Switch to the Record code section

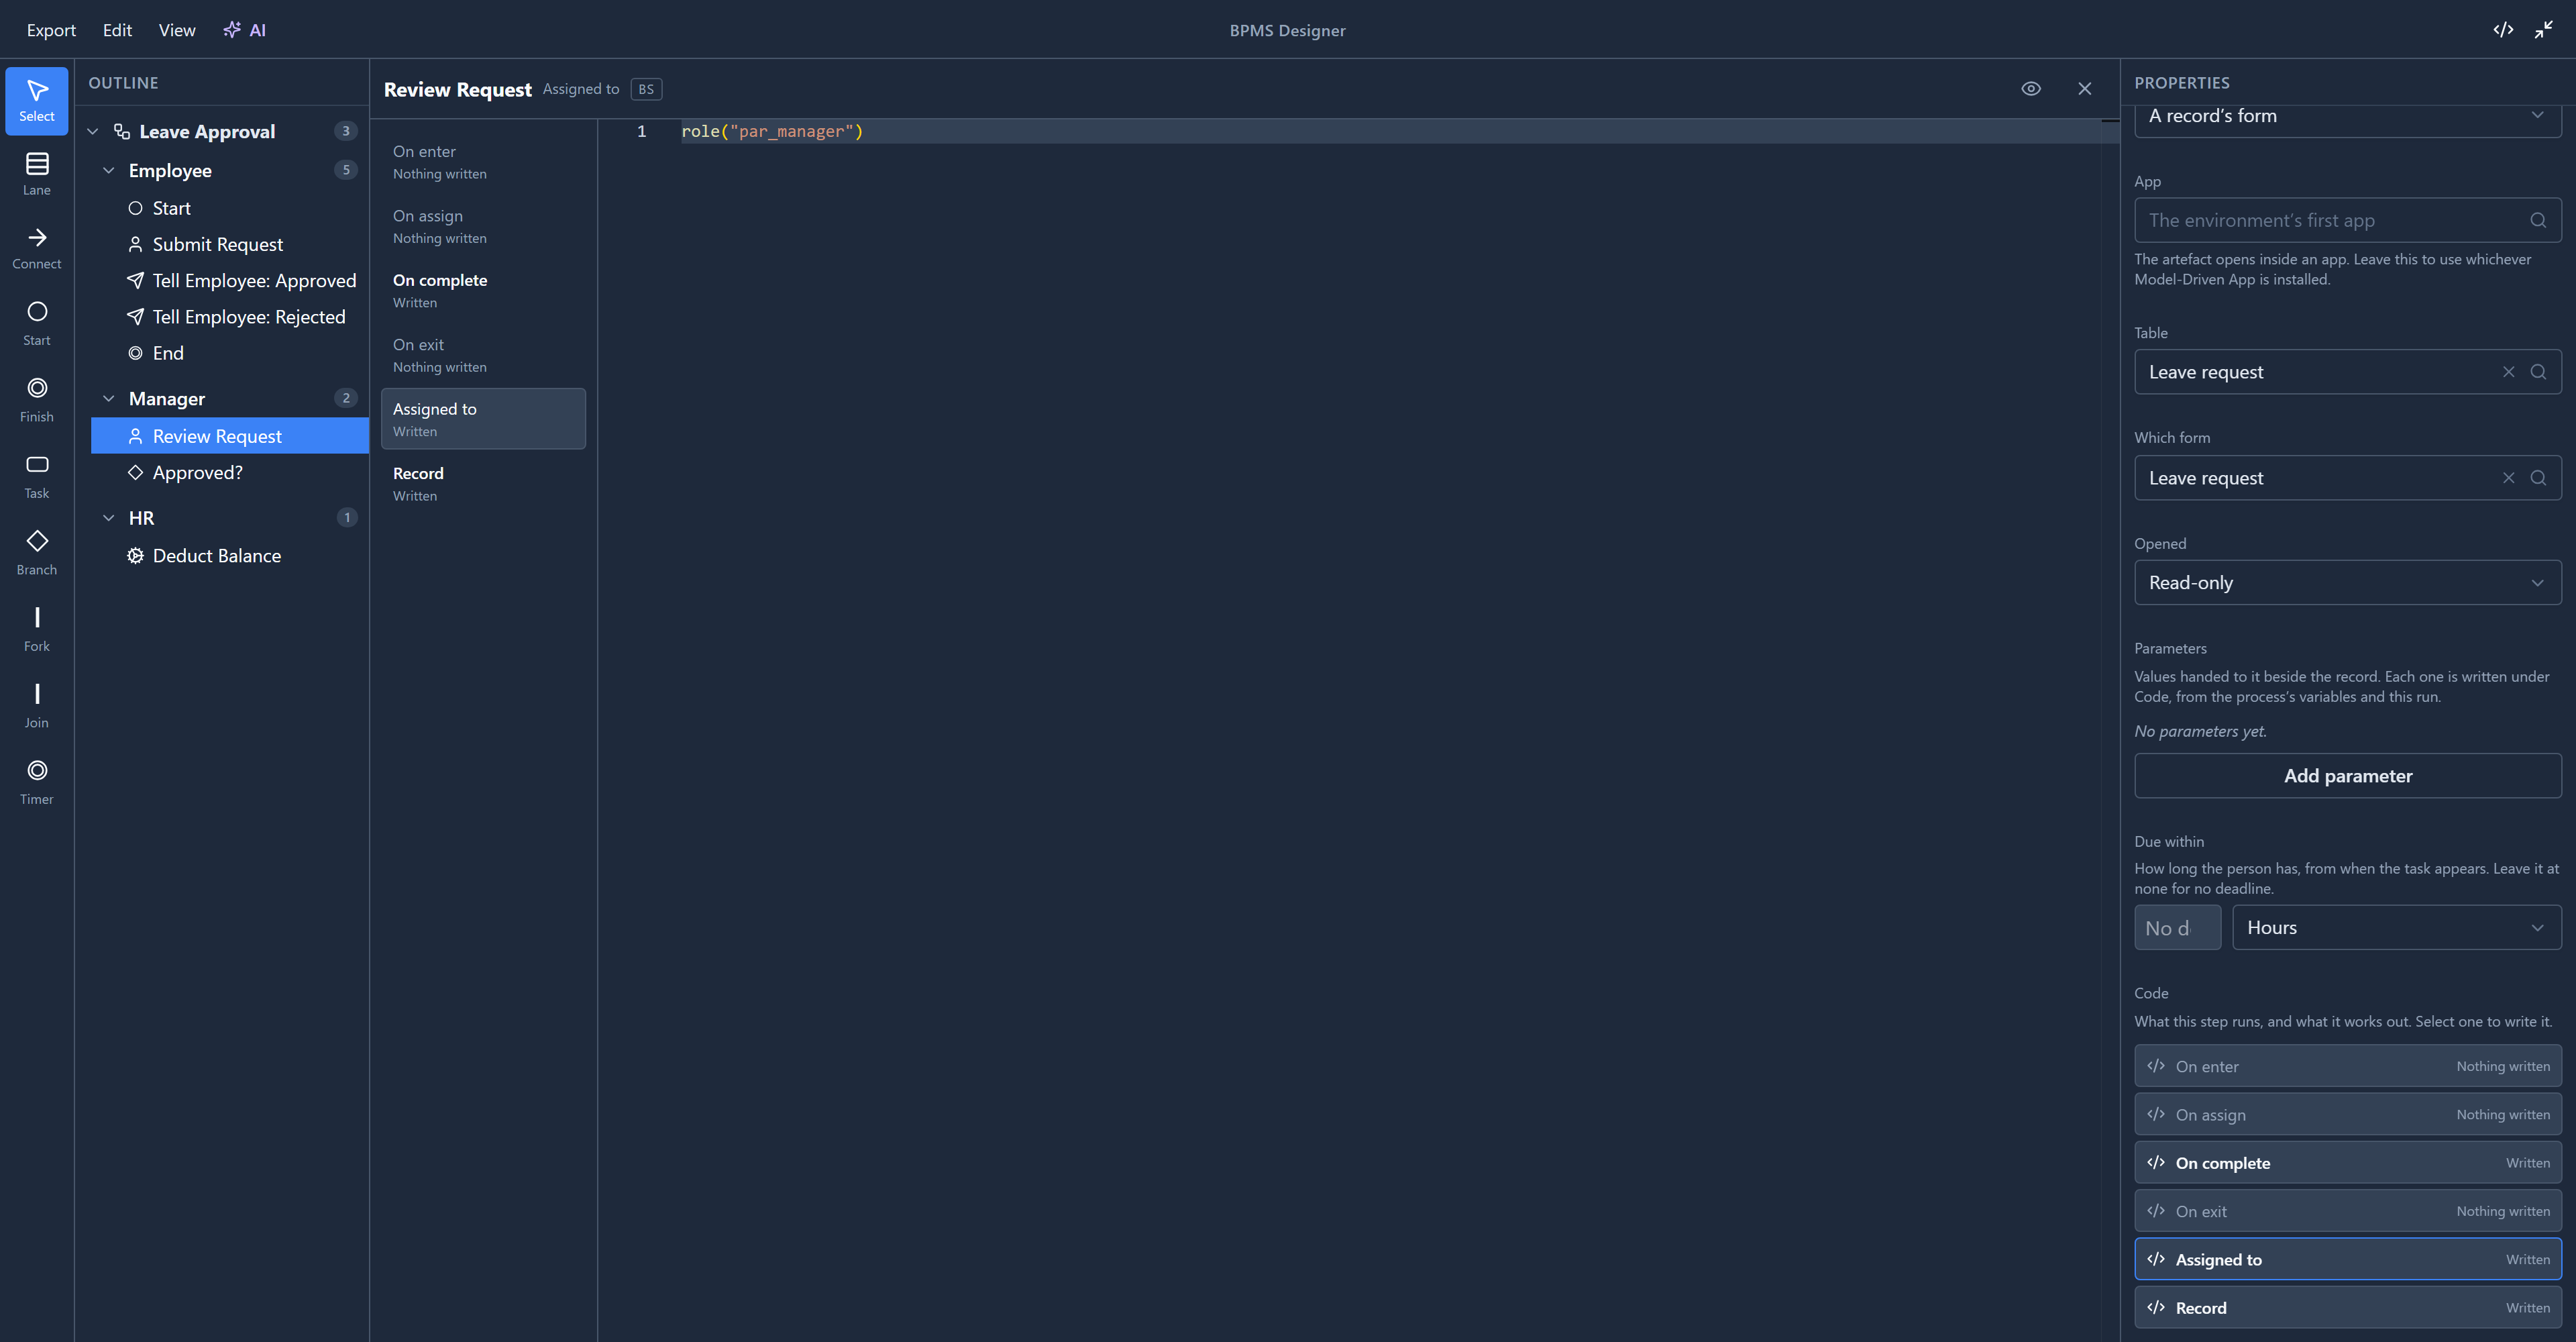pos(483,483)
